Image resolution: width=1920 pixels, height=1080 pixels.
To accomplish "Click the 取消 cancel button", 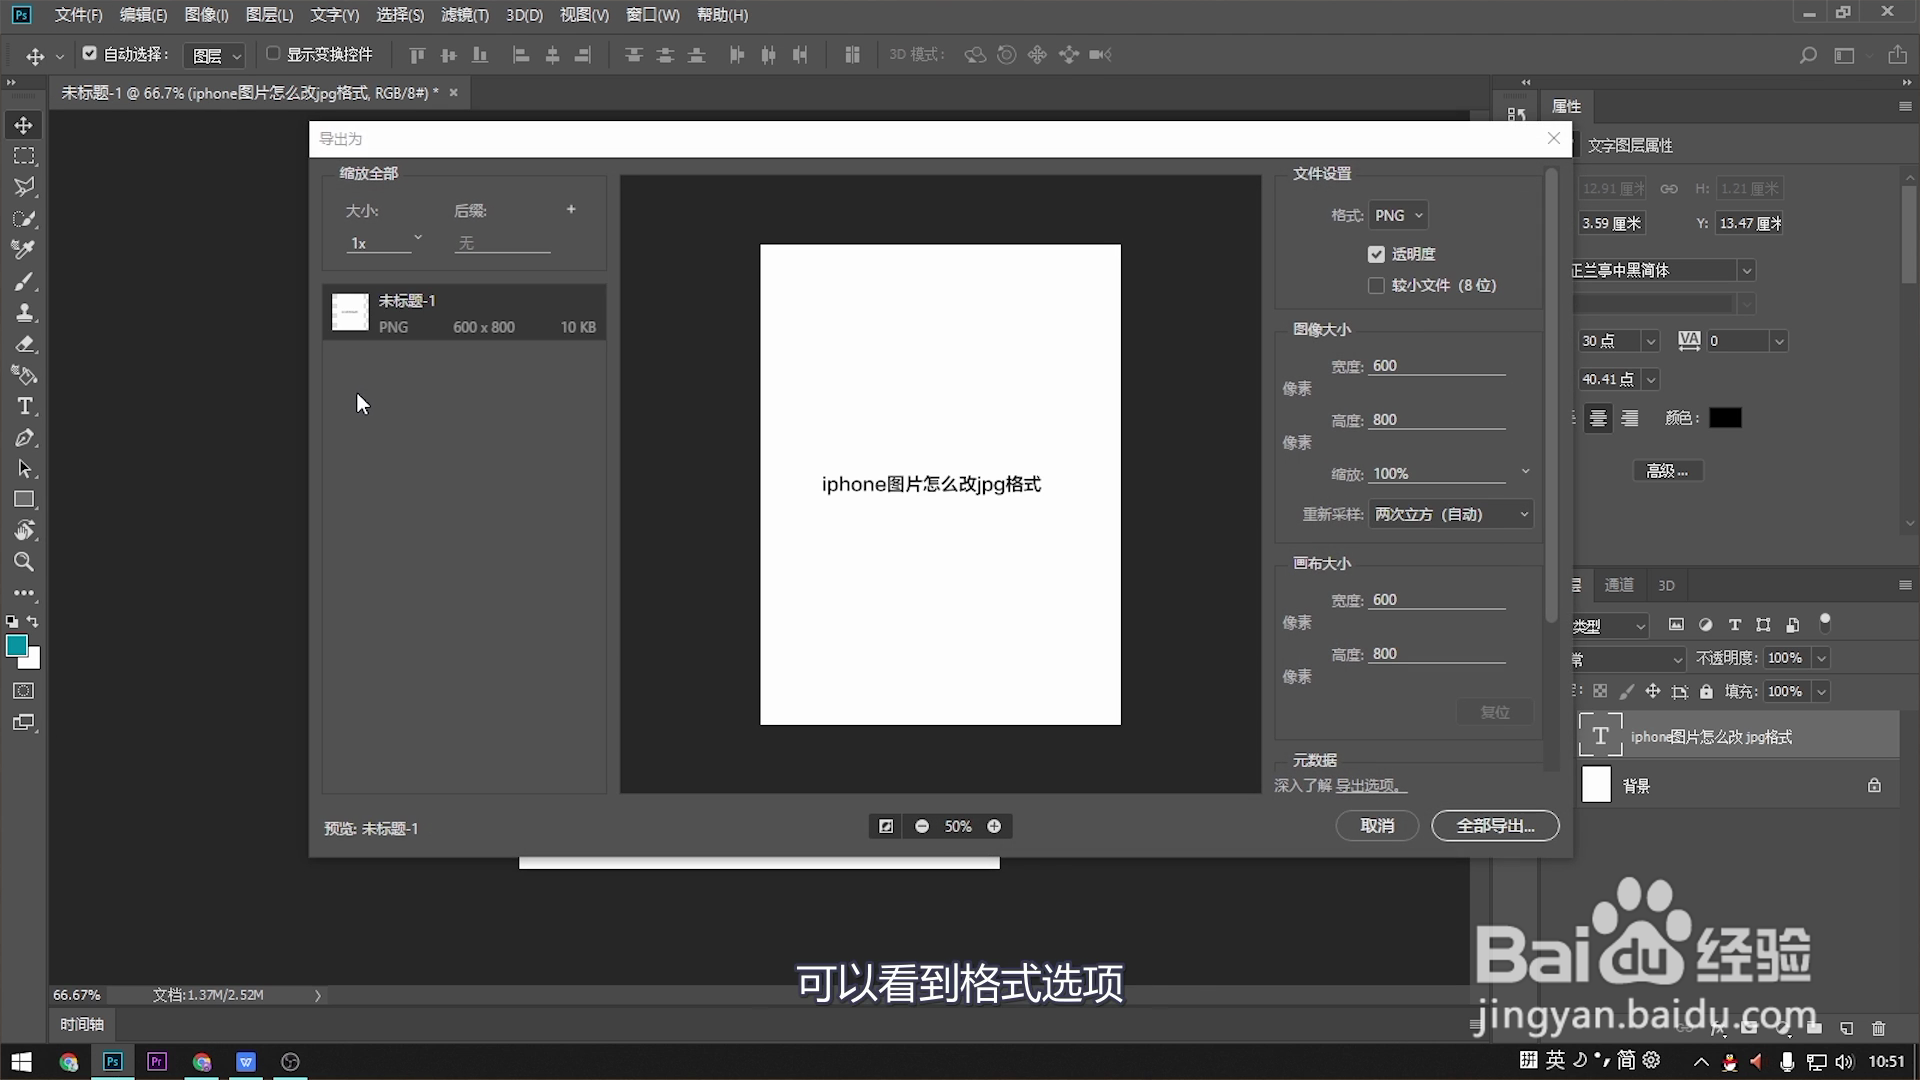I will pos(1377,826).
